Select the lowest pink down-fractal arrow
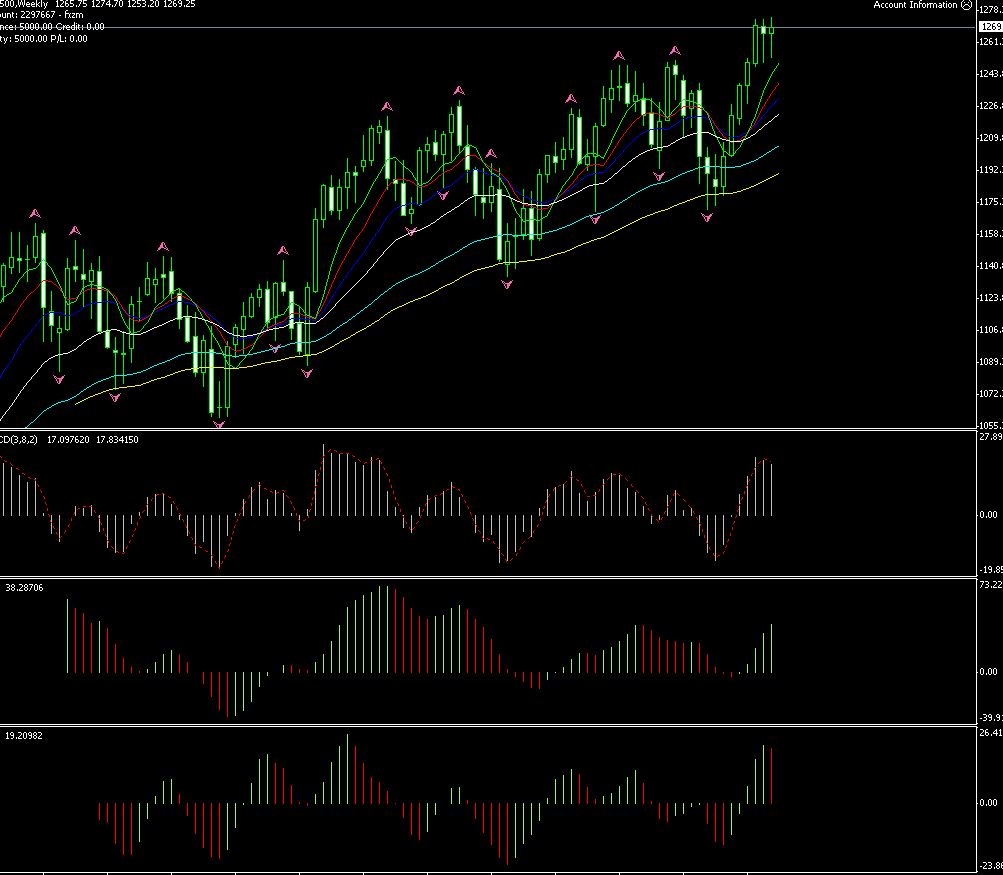Screen dimensions: 1003x875 click(x=218, y=425)
